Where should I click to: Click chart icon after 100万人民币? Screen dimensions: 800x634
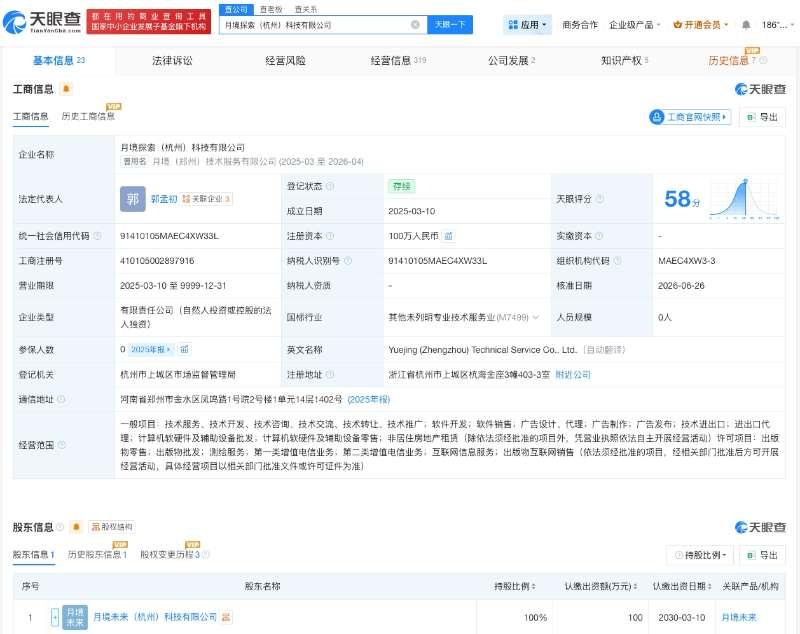[x=448, y=236]
